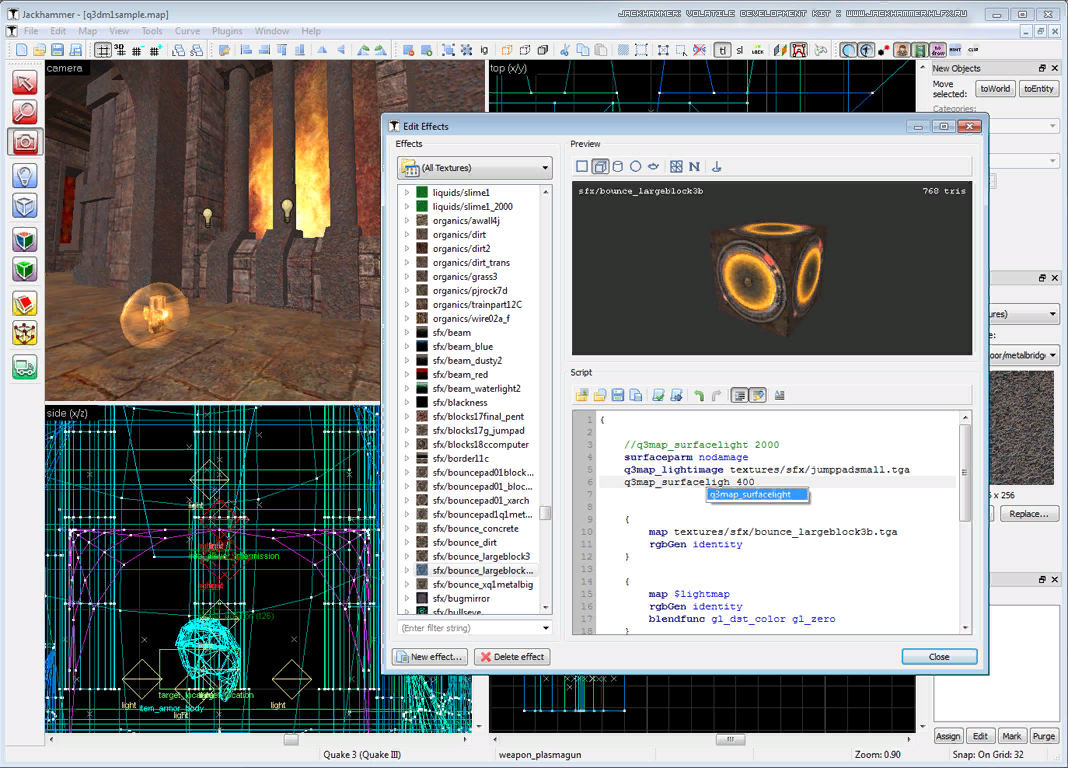Screen dimensions: 1068x768
Task: Show flat plane preview shape in Edit Effects
Action: tap(582, 166)
